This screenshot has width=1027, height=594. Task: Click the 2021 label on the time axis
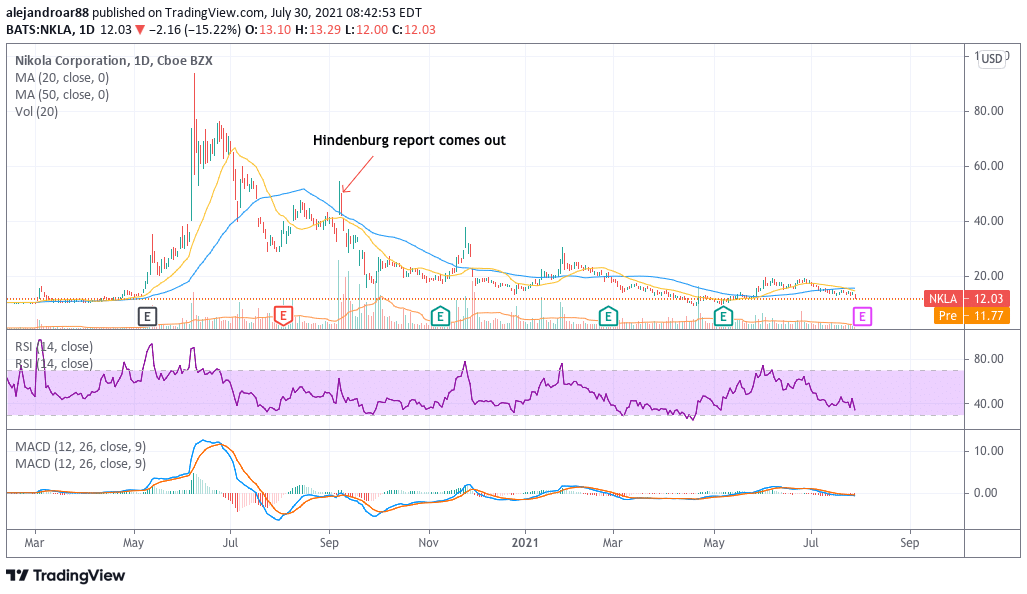525,542
